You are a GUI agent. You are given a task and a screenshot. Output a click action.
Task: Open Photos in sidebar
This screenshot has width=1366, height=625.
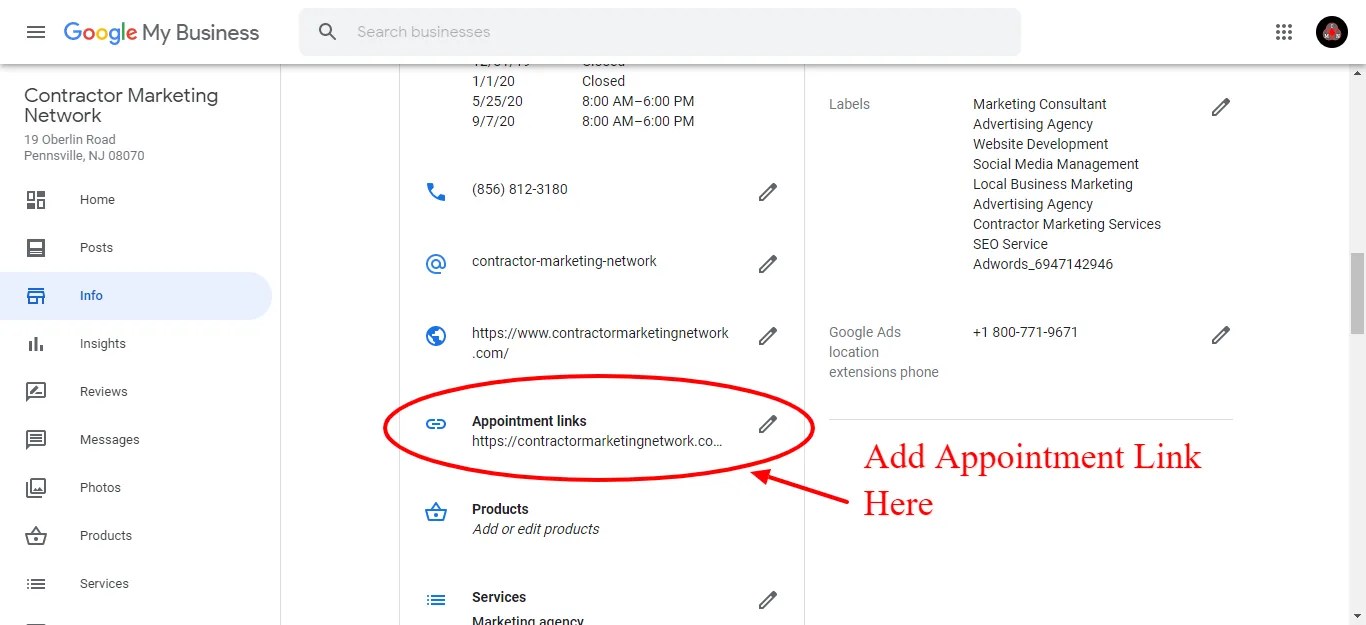(x=136, y=488)
